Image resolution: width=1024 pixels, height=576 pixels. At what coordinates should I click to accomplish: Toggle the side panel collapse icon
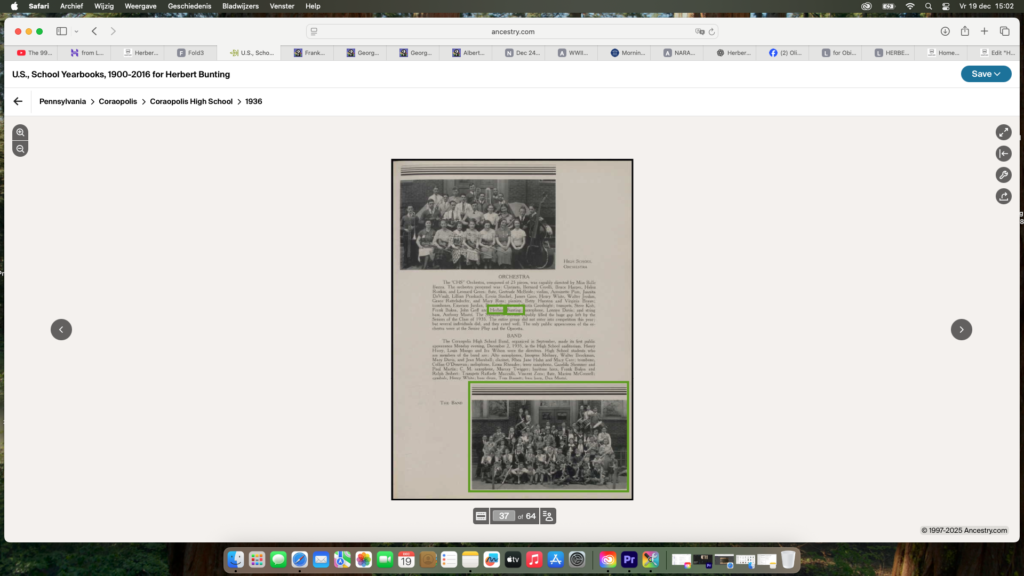(1003, 154)
